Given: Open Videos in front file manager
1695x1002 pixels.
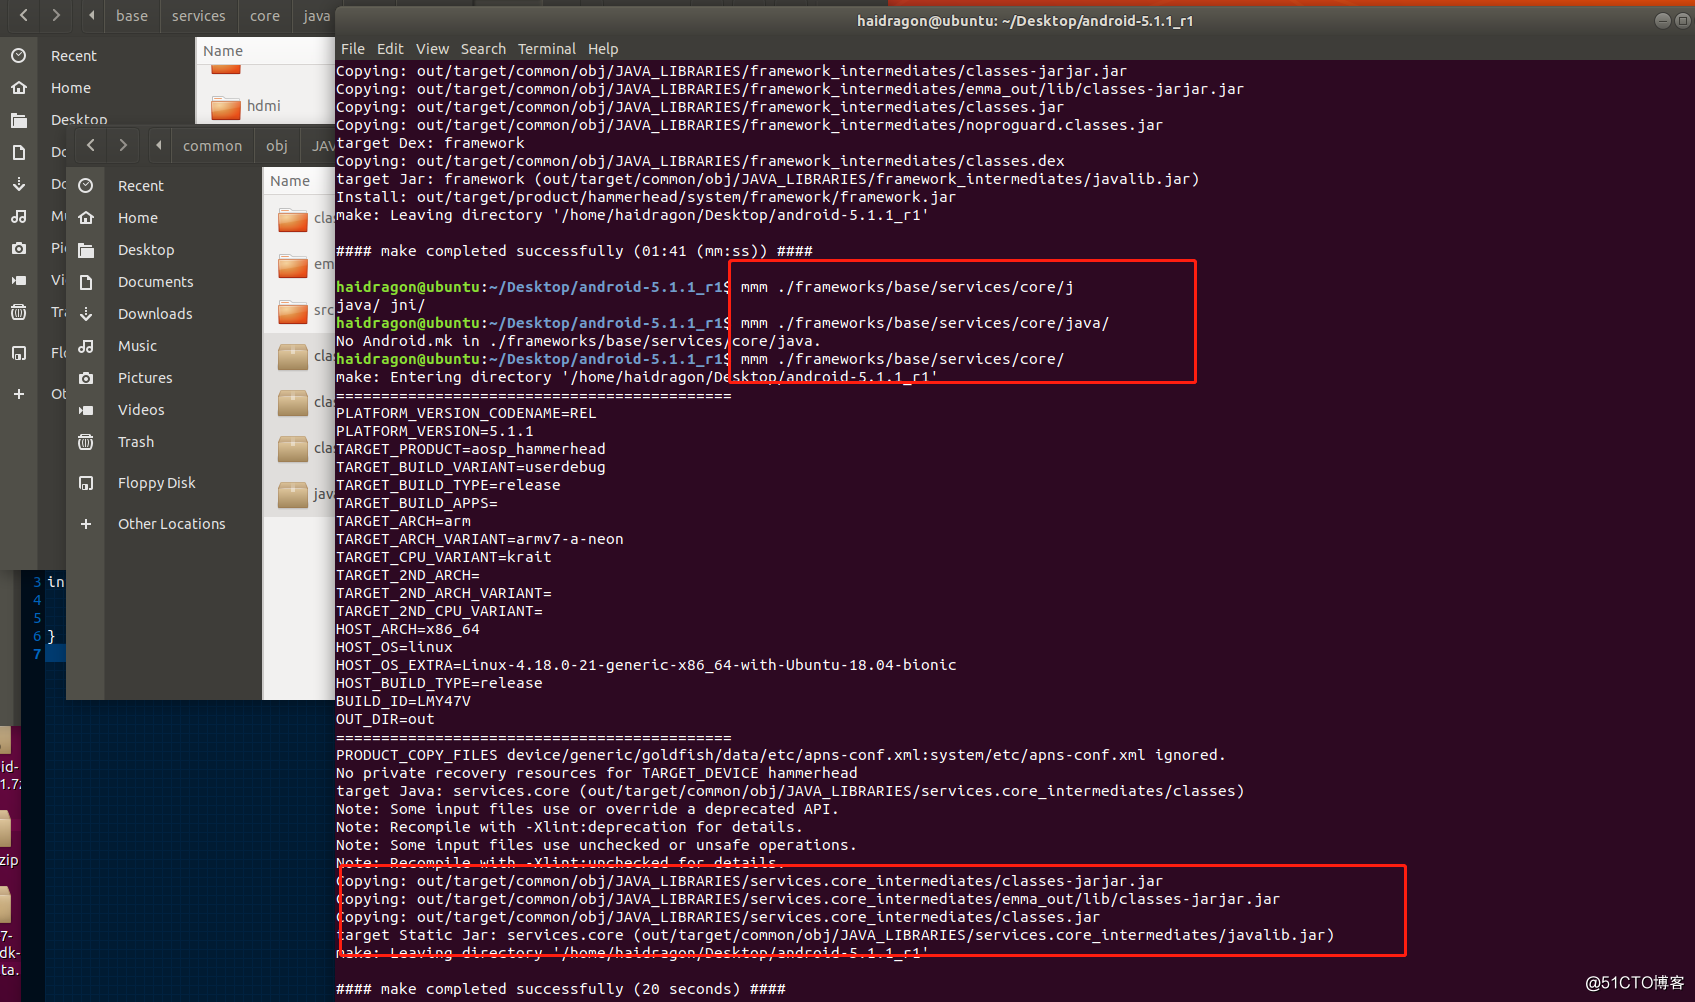Looking at the screenshot, I should [x=141, y=410].
